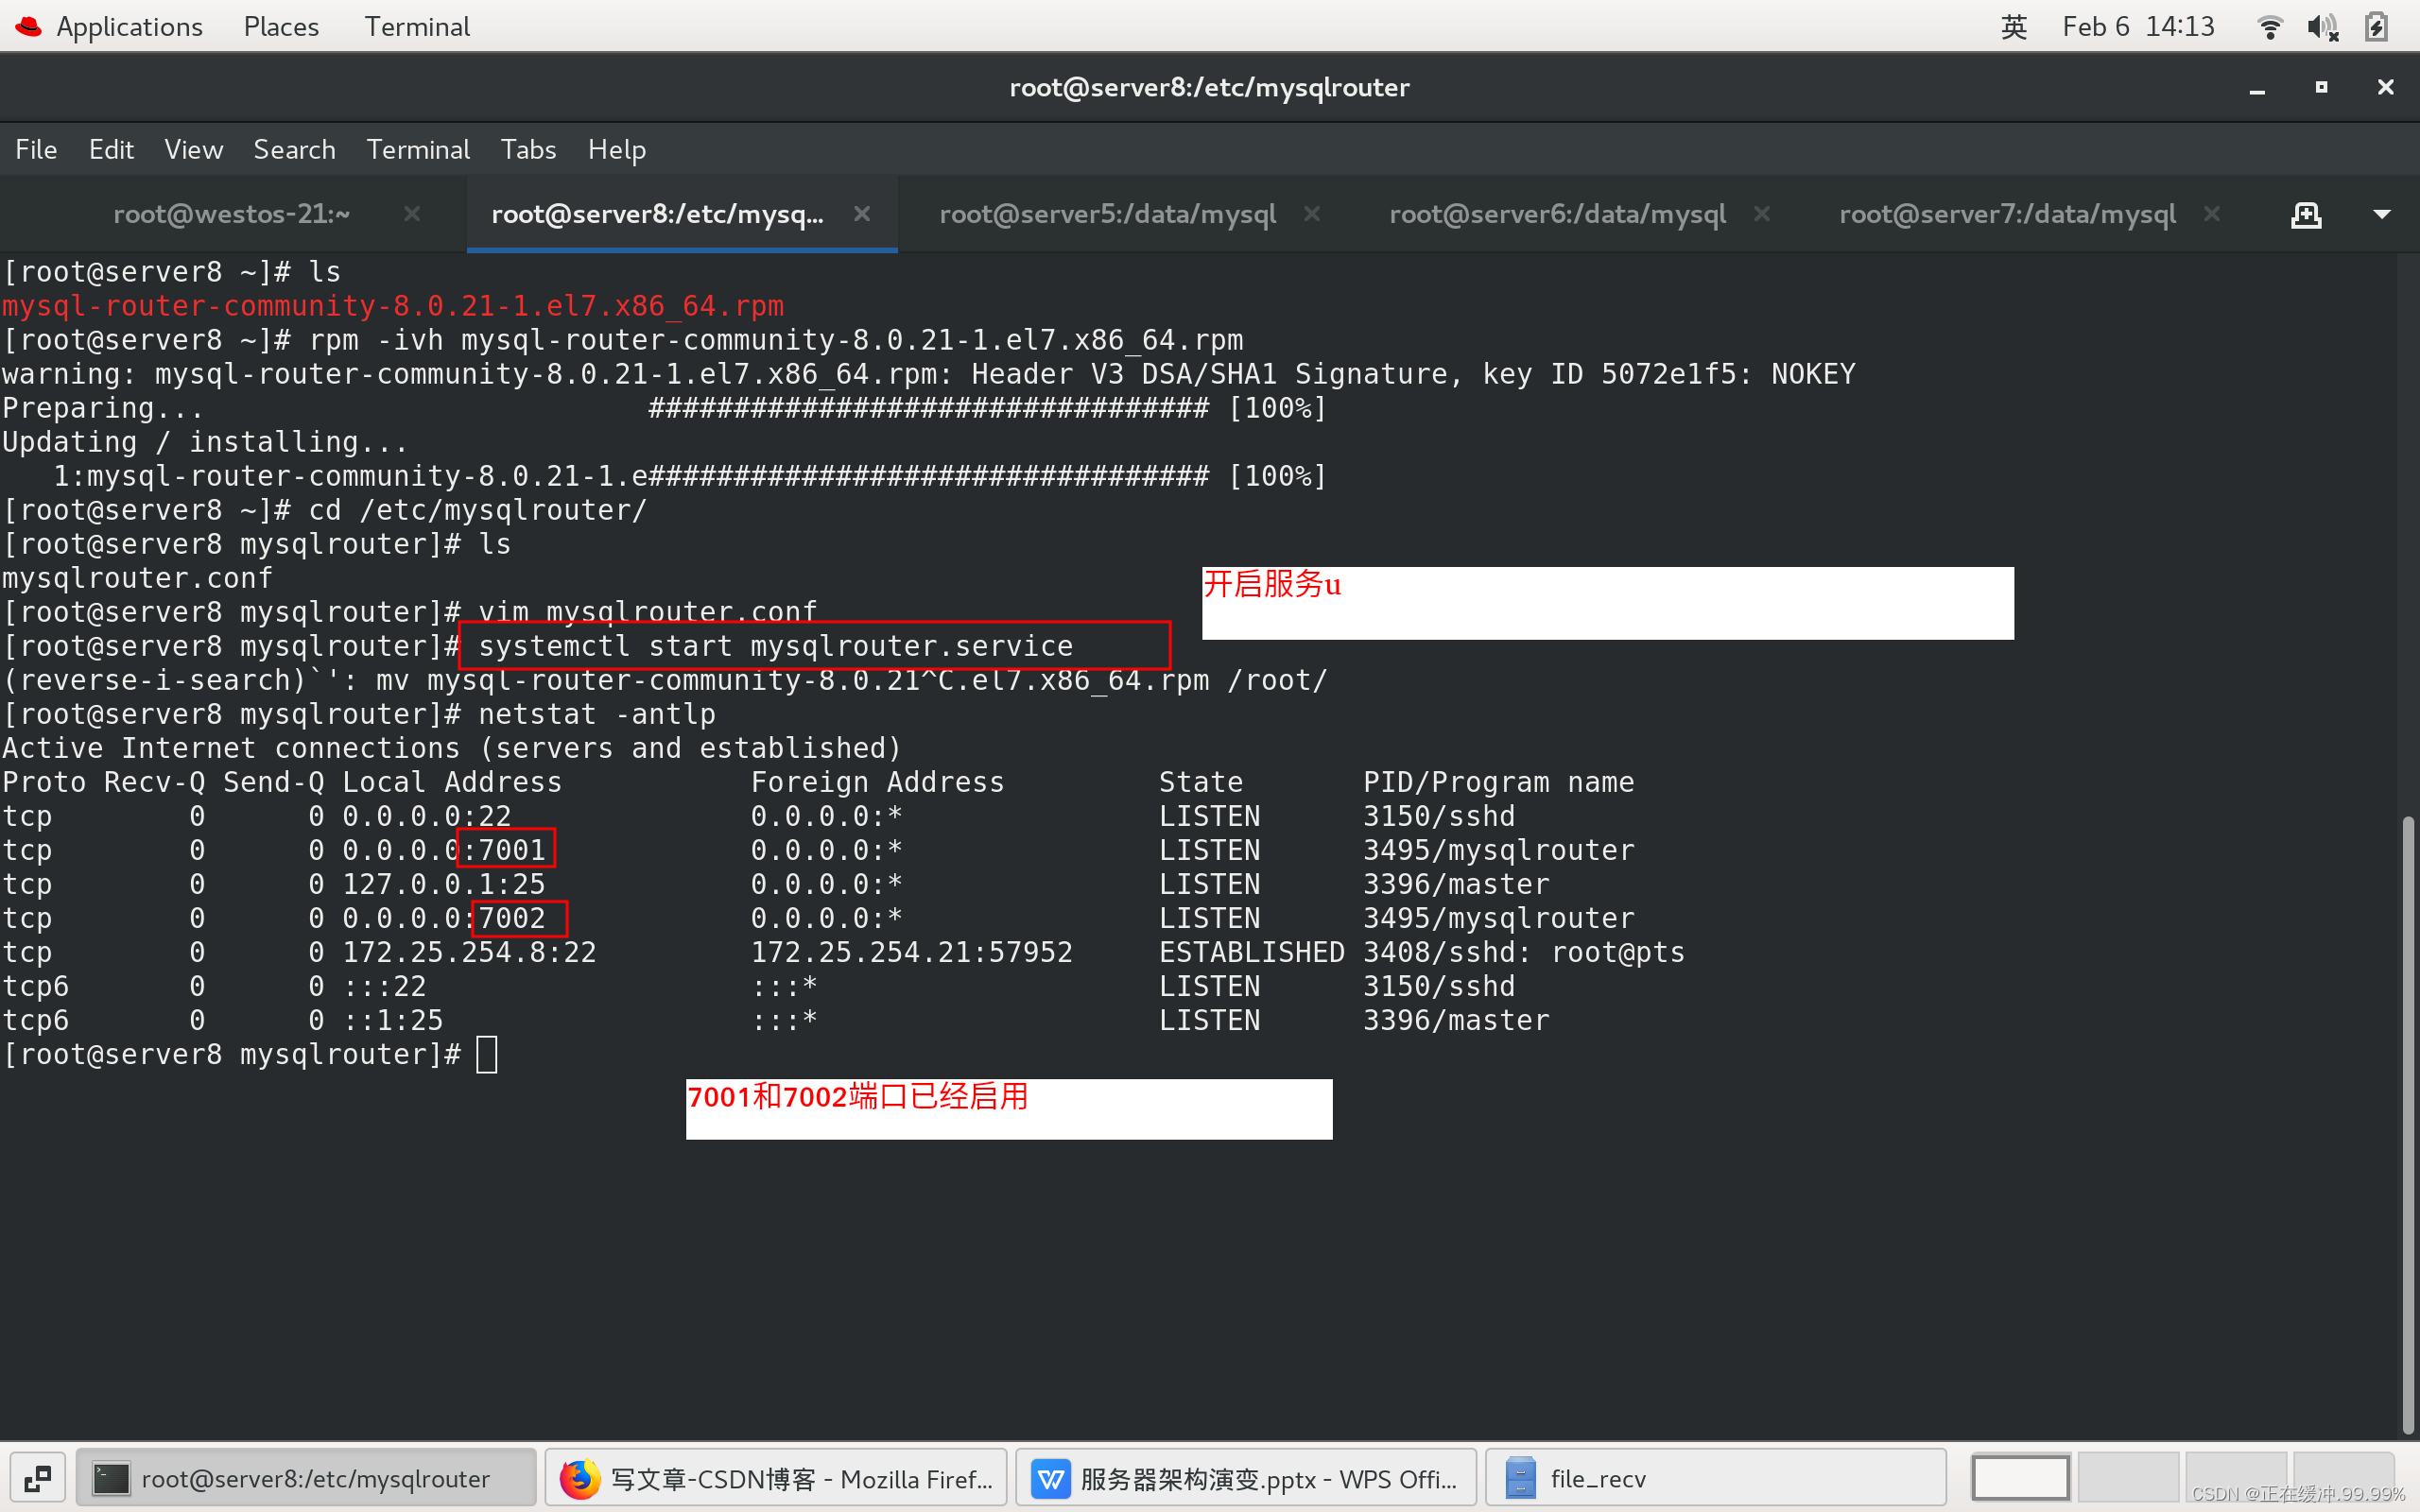This screenshot has width=2420, height=1512.
Task: Switch to root@server7:/data/mysql tab
Action: coord(2007,214)
